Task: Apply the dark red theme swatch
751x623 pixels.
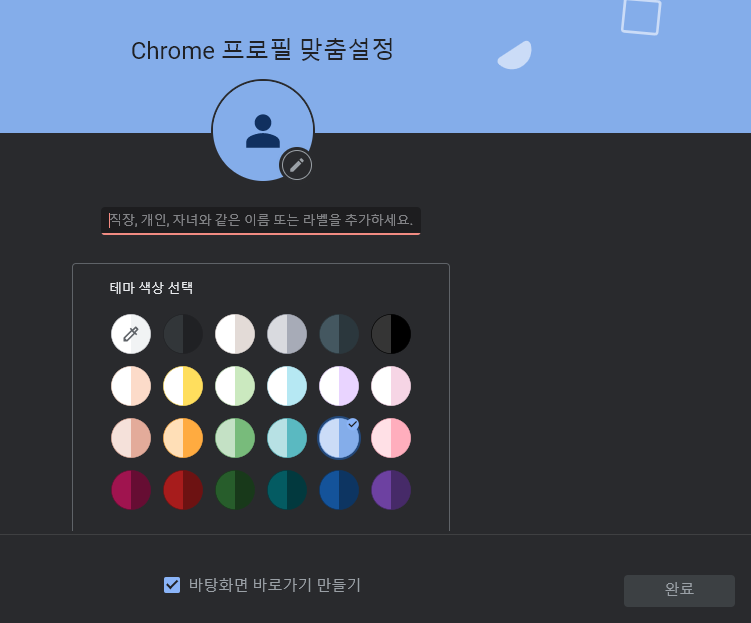Action: pyautogui.click(x=183, y=490)
